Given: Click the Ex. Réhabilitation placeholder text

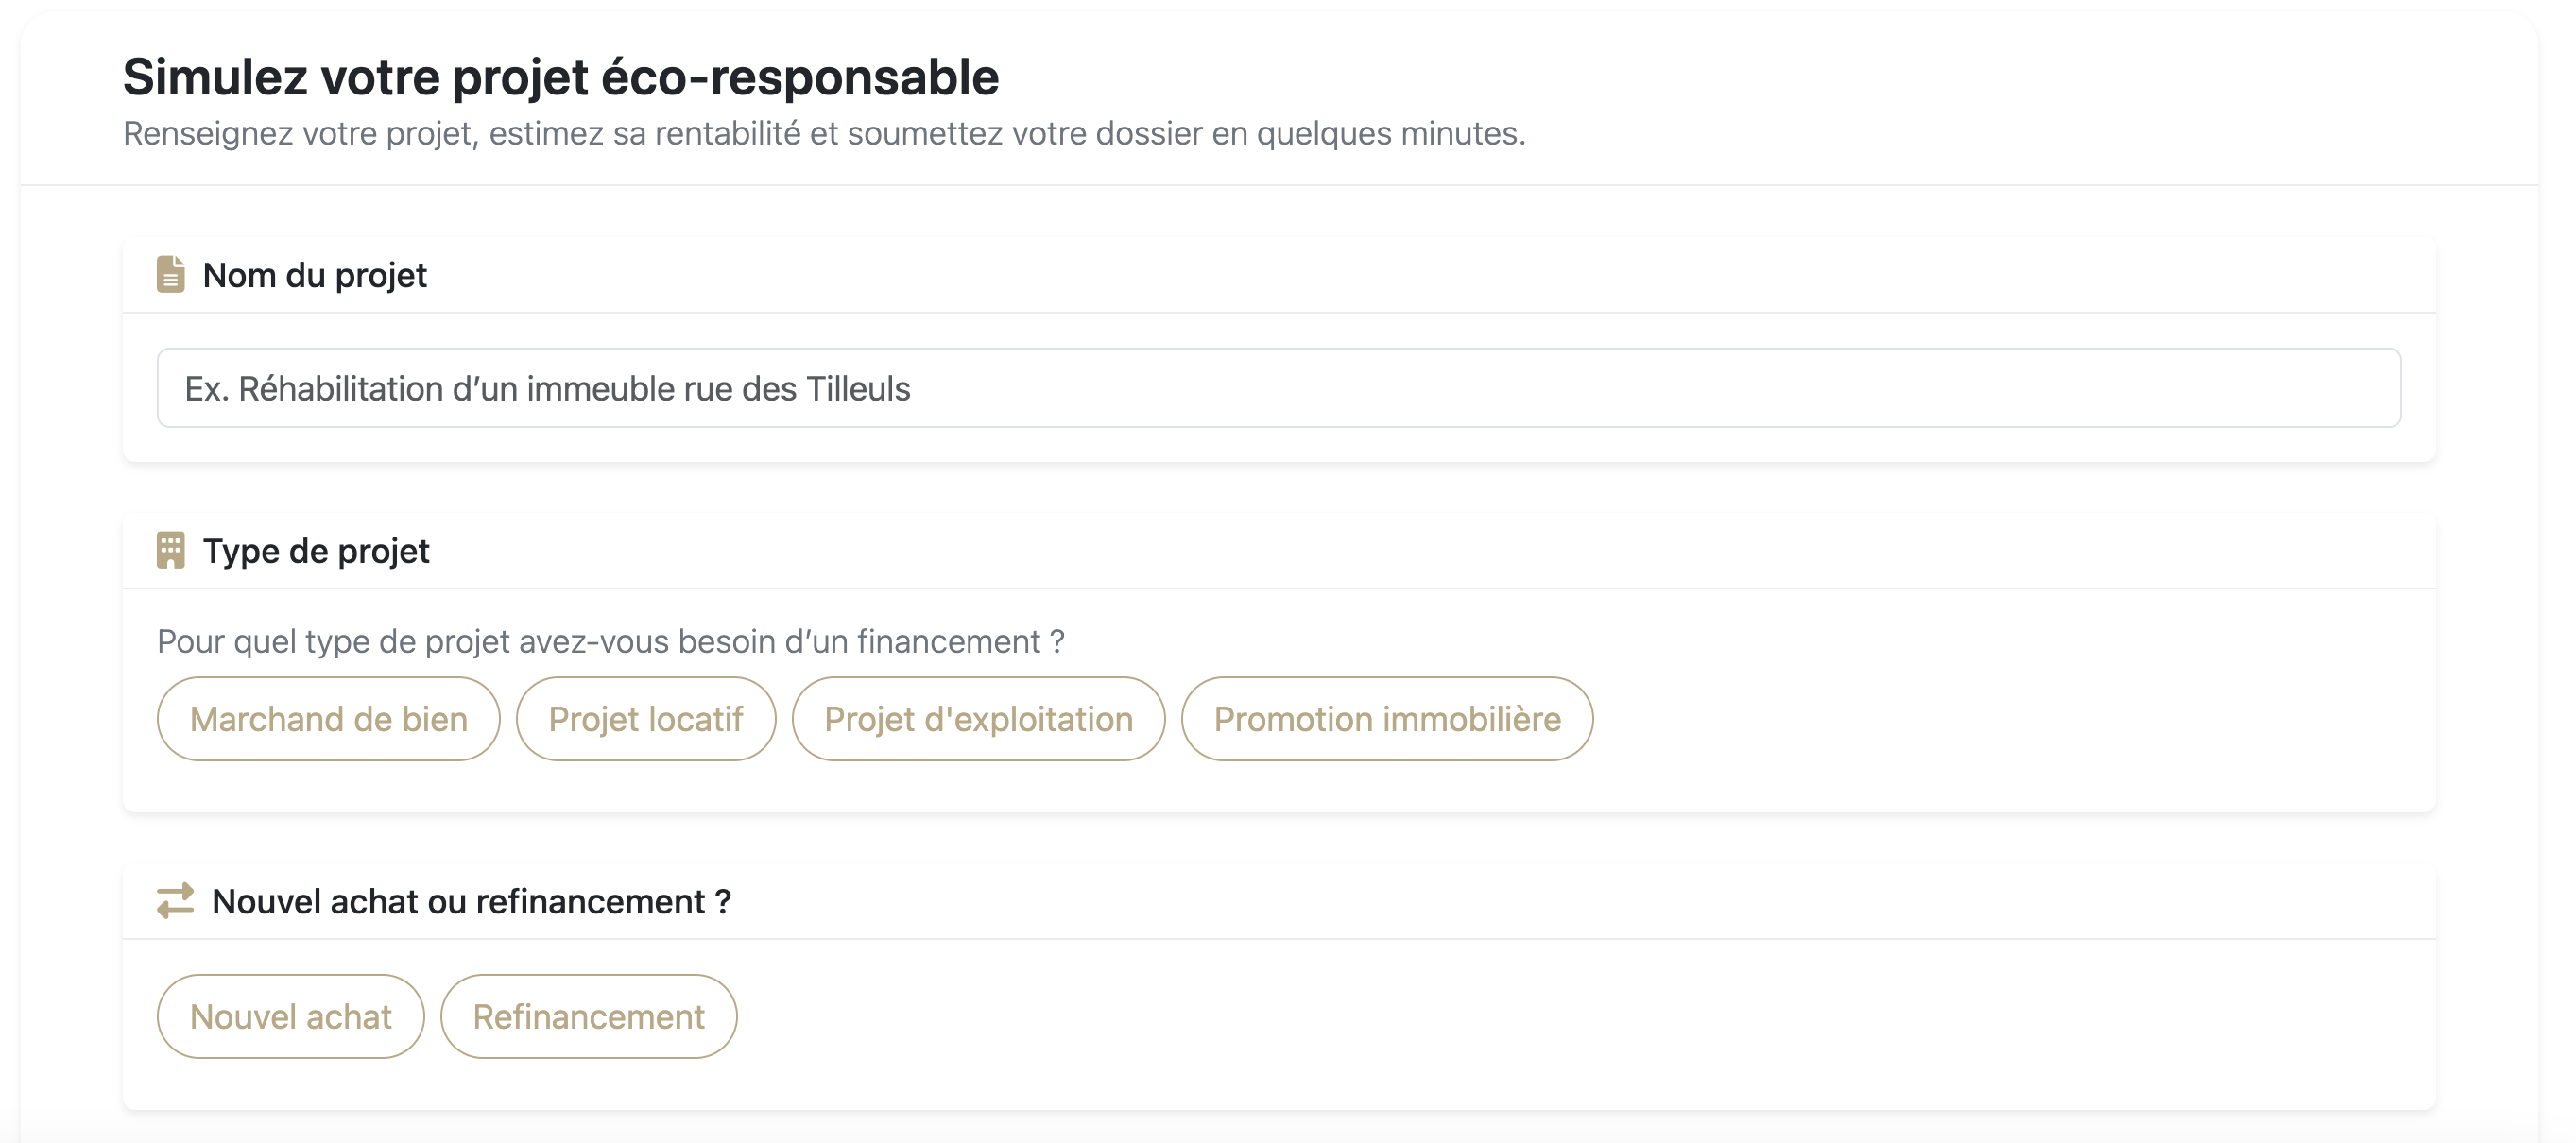Looking at the screenshot, I should (547, 389).
